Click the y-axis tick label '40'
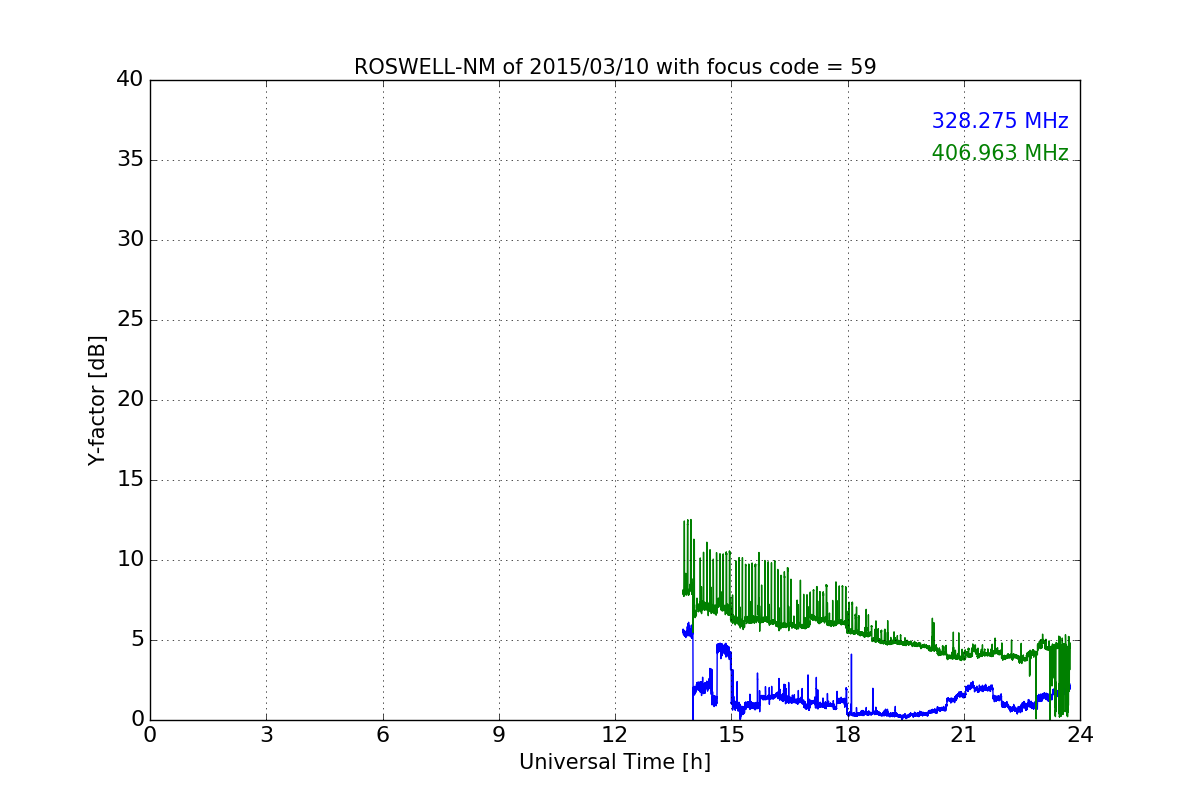This screenshot has width=1200, height=800. click(130, 80)
